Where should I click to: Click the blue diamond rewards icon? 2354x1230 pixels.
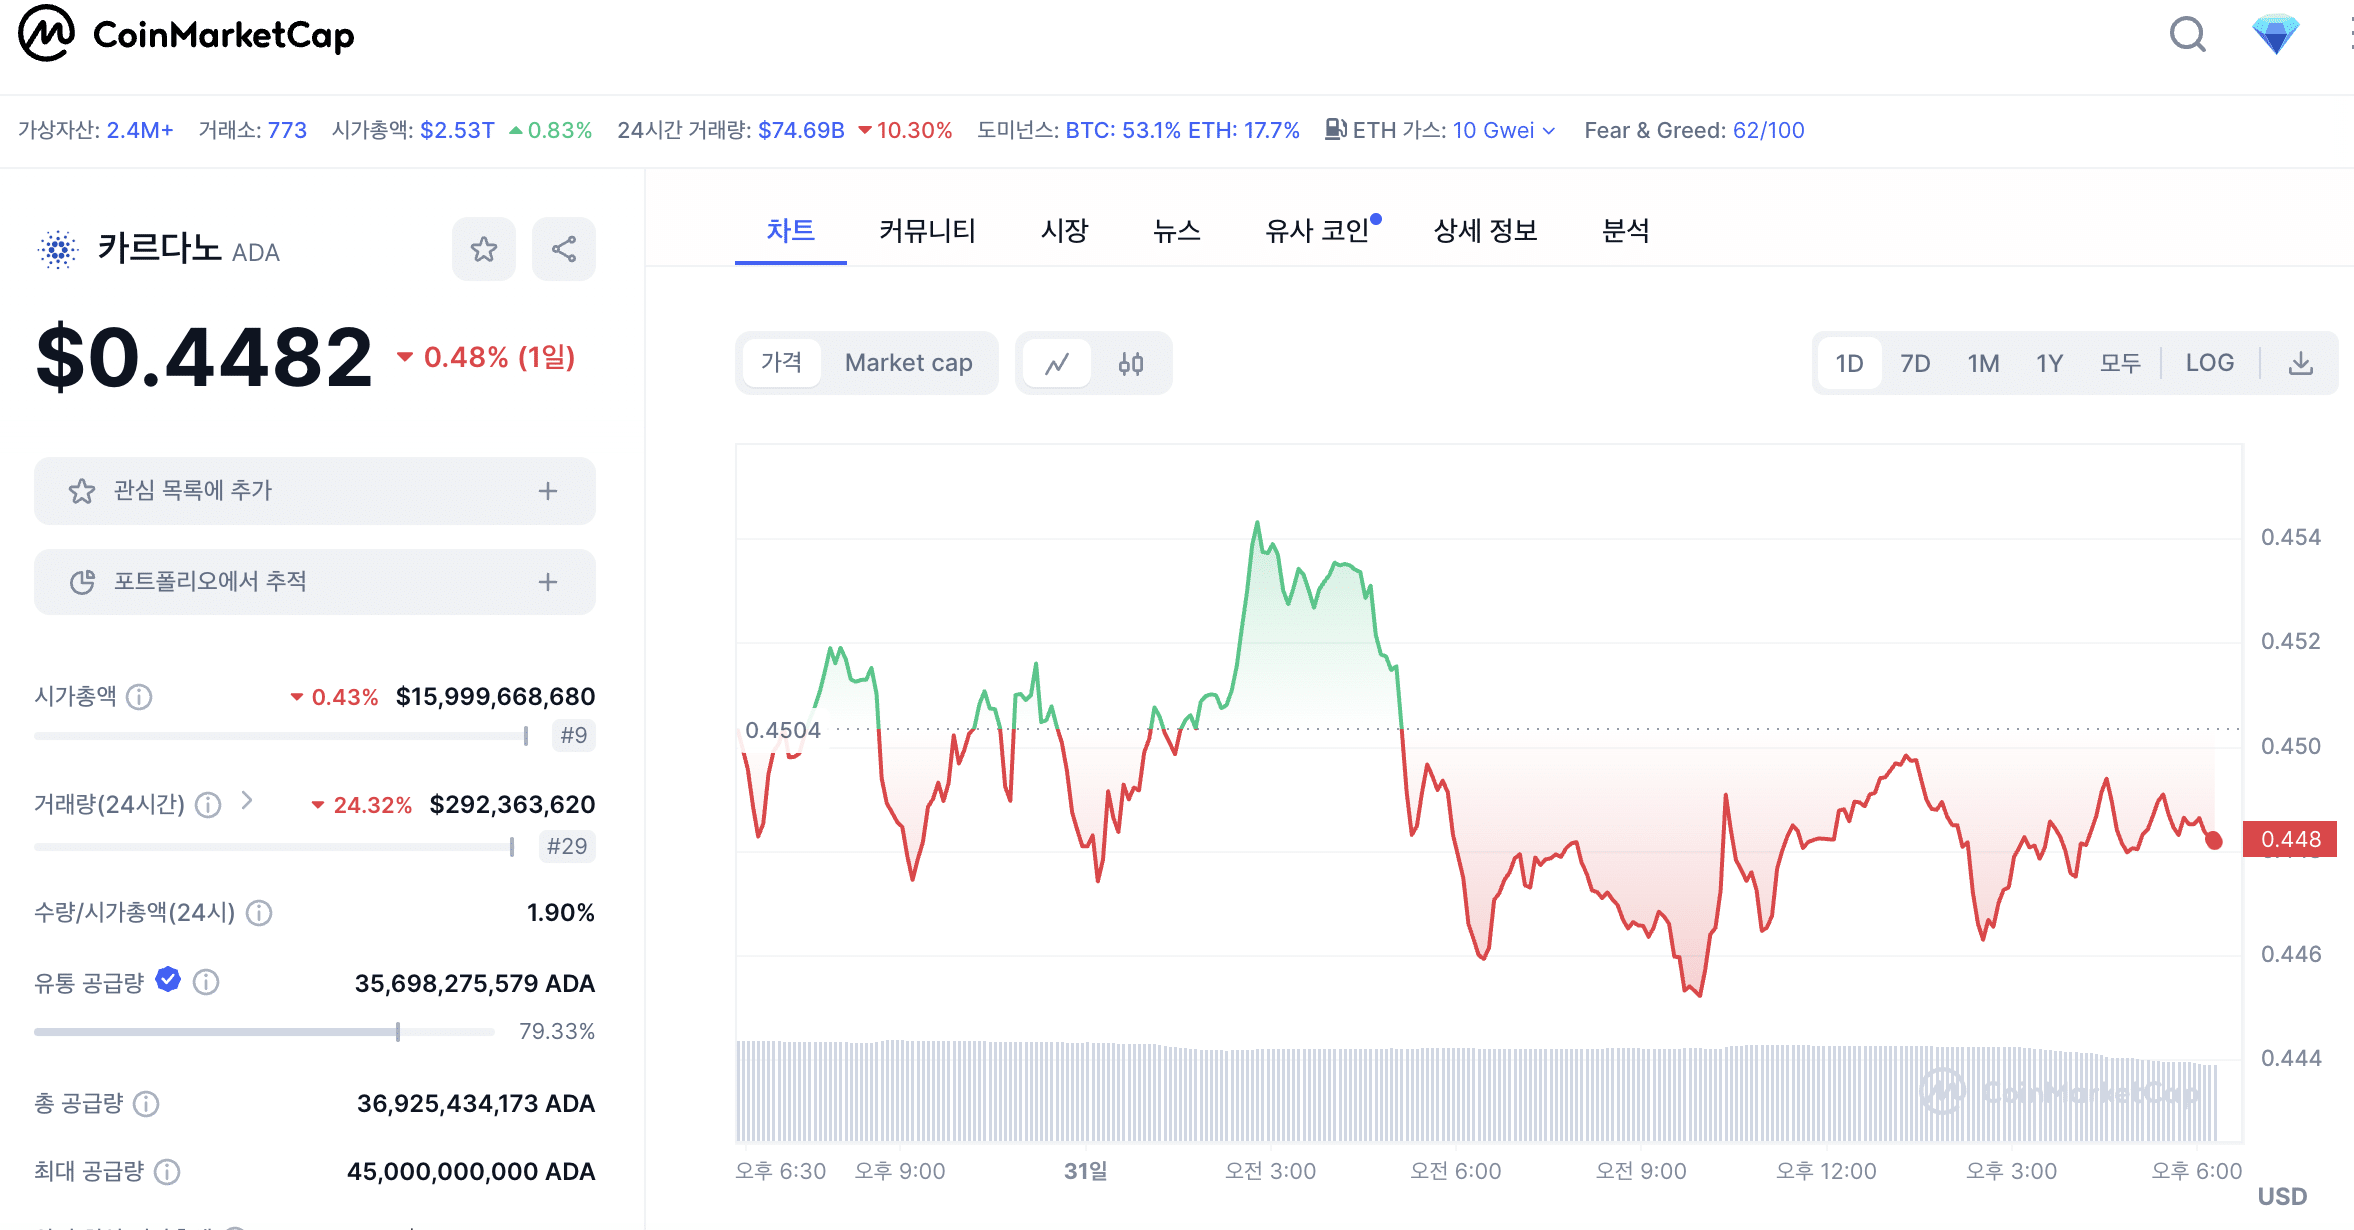(x=2275, y=34)
